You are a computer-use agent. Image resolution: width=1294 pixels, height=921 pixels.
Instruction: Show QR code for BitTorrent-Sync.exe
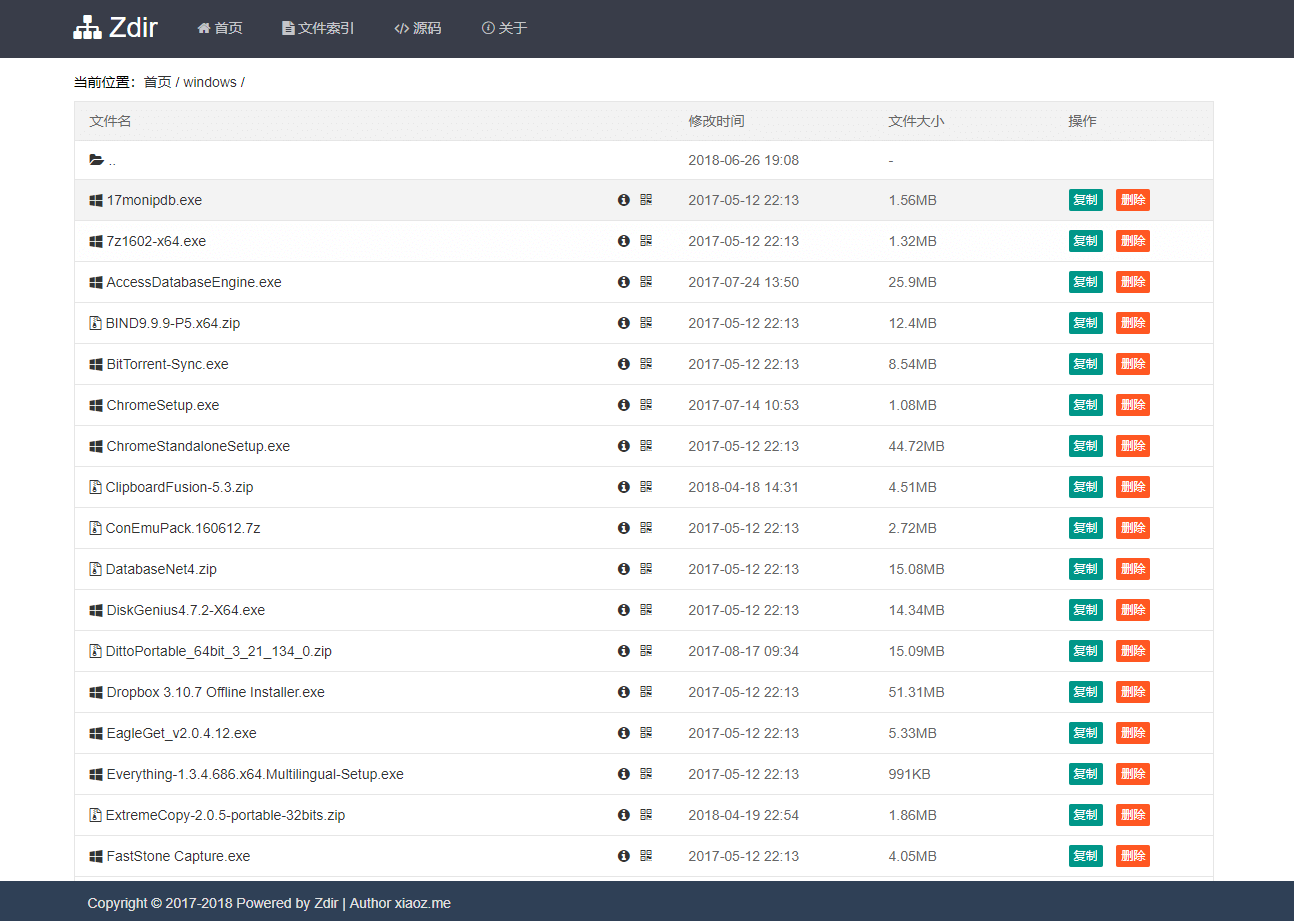click(x=646, y=364)
